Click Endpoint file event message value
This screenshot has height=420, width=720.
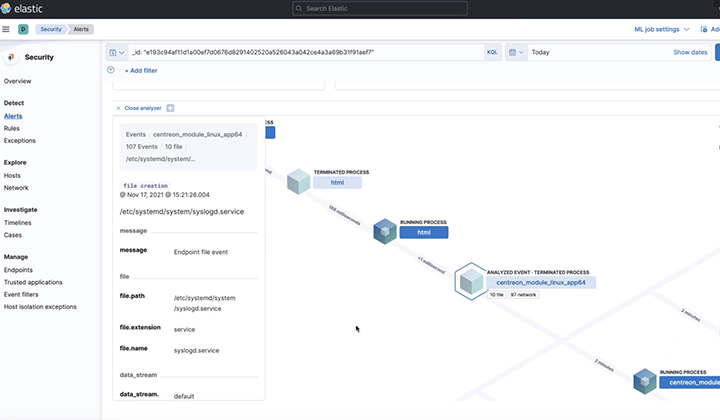201,252
